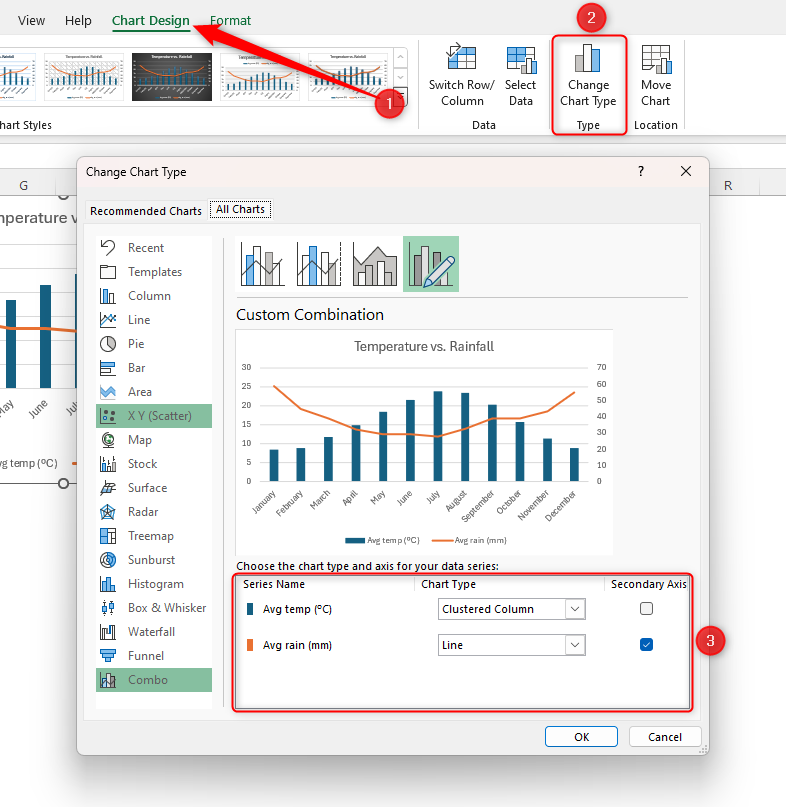This screenshot has height=807, width=786.
Task: Apply the second chart style thumbnail
Action: pos(84,77)
